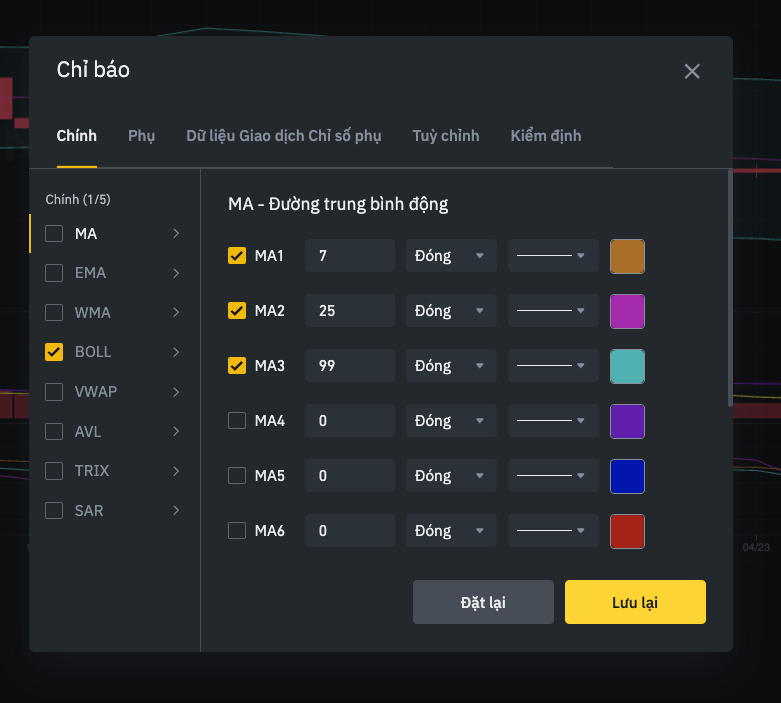Open the MA6 line style dropdown
This screenshot has height=703, width=781.
pyautogui.click(x=553, y=530)
